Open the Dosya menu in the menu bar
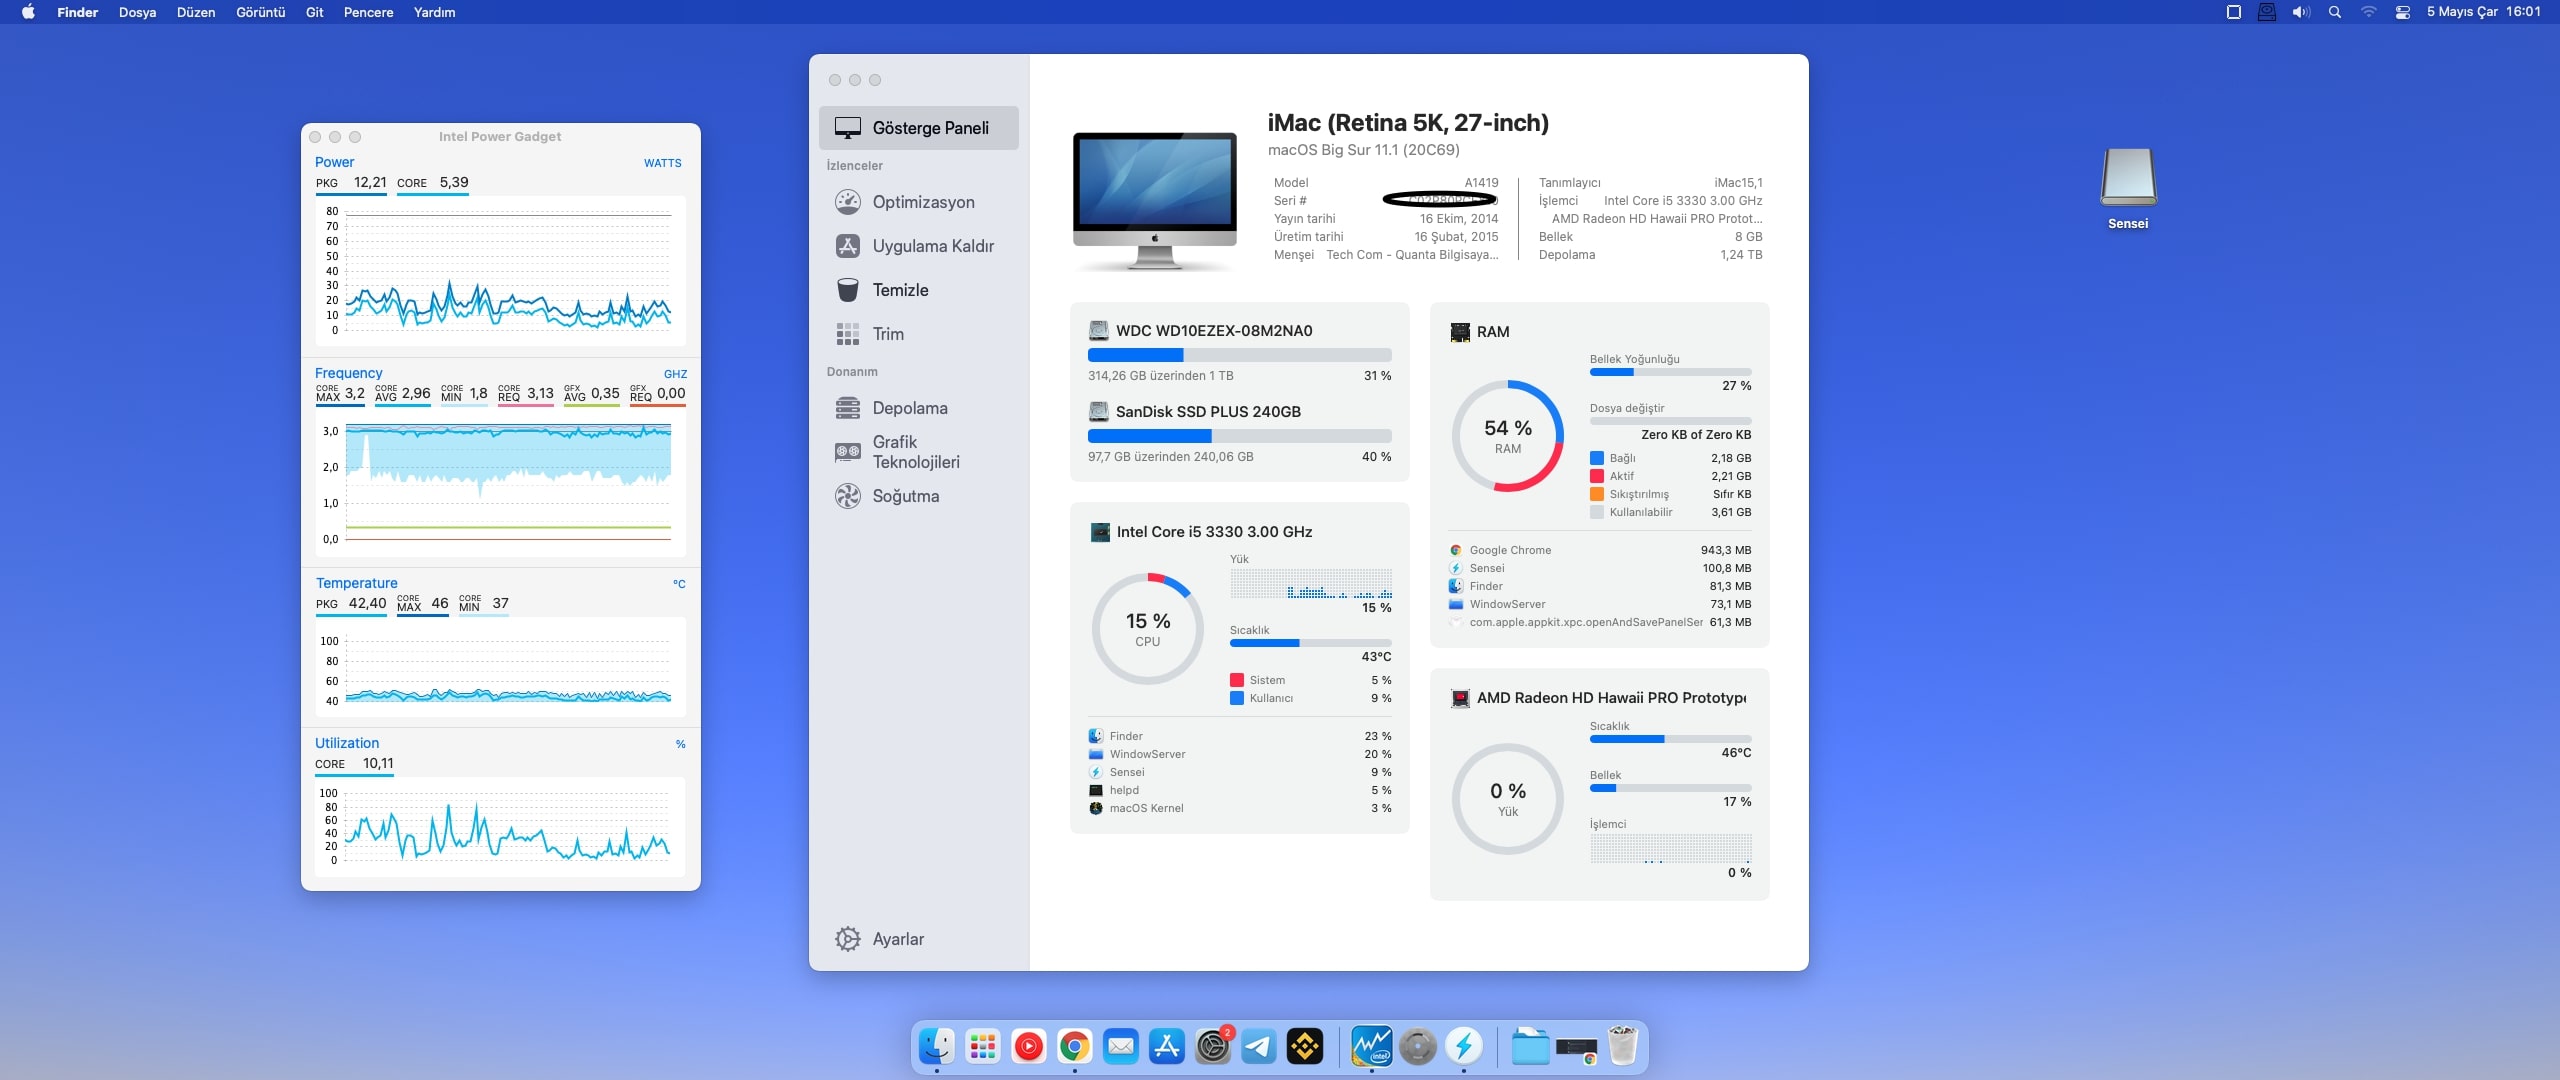This screenshot has width=2560, height=1080. (137, 12)
